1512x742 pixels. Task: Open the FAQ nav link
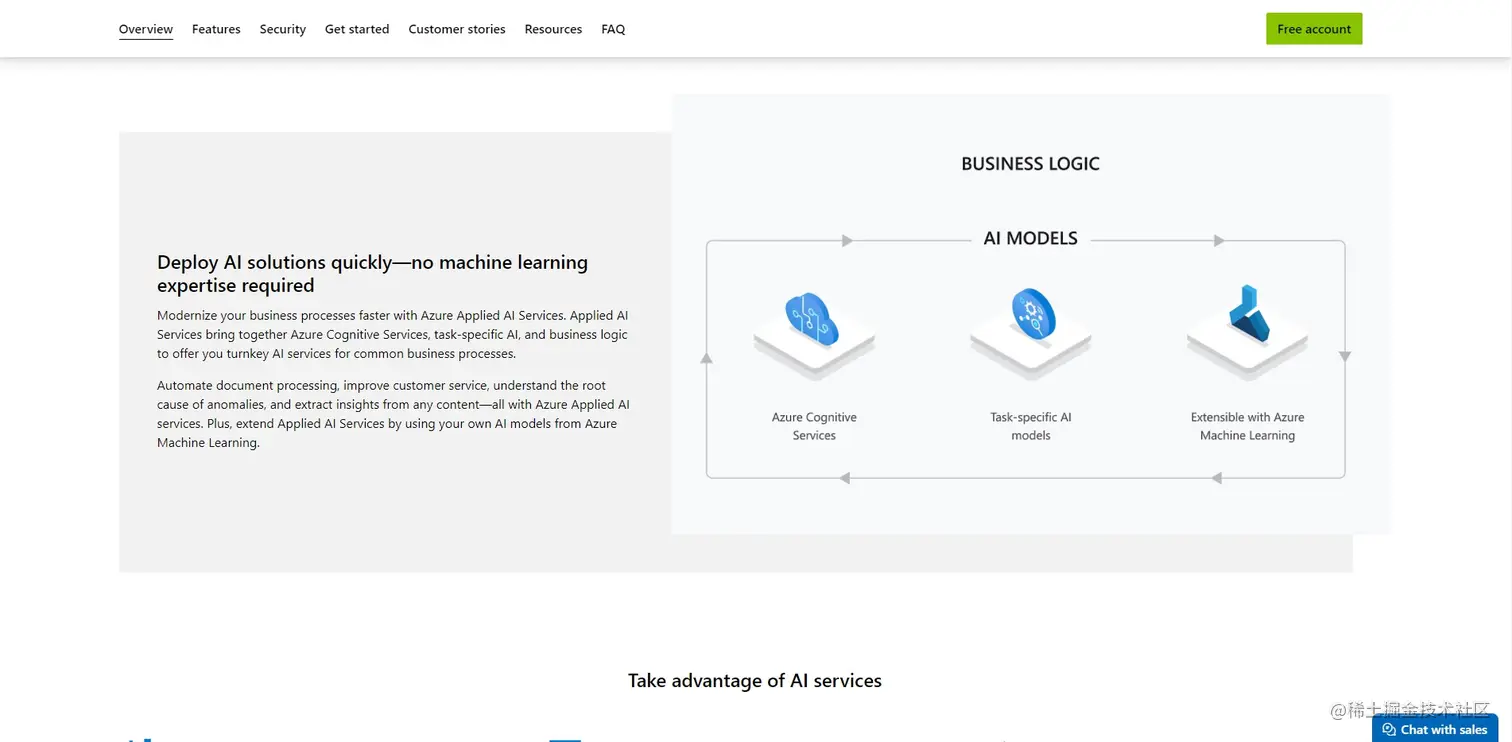coord(613,29)
